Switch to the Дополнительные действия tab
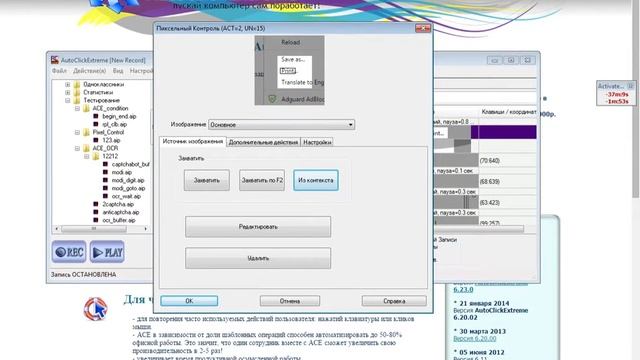Image resolution: width=640 pixels, height=360 pixels. (263, 142)
